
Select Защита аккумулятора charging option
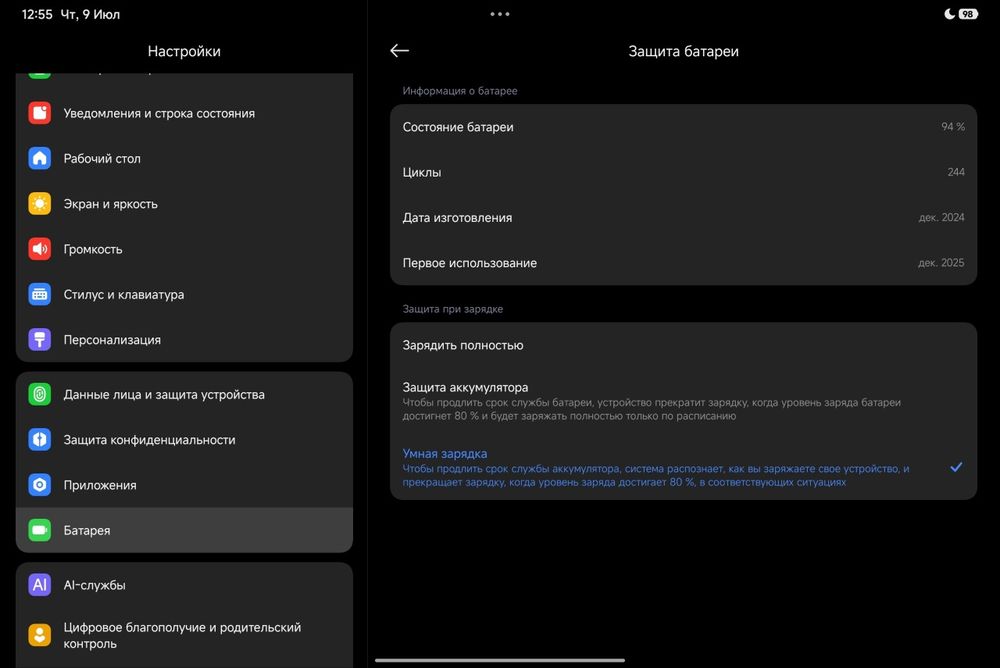tap(683, 401)
